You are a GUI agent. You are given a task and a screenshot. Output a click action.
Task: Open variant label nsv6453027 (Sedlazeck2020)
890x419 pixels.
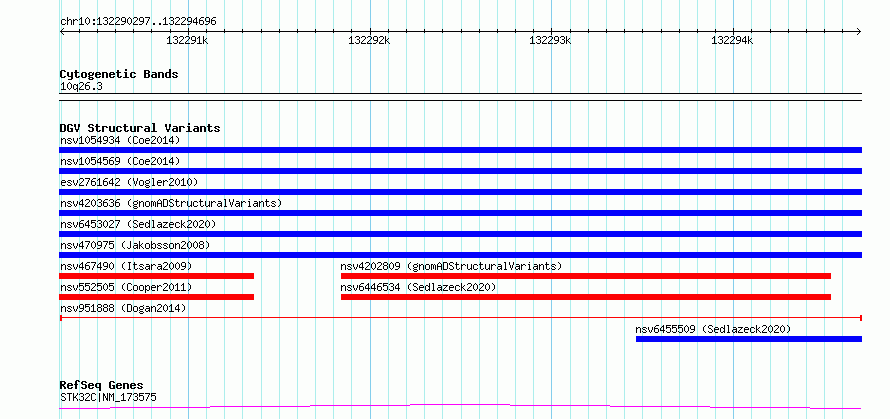tap(138, 224)
